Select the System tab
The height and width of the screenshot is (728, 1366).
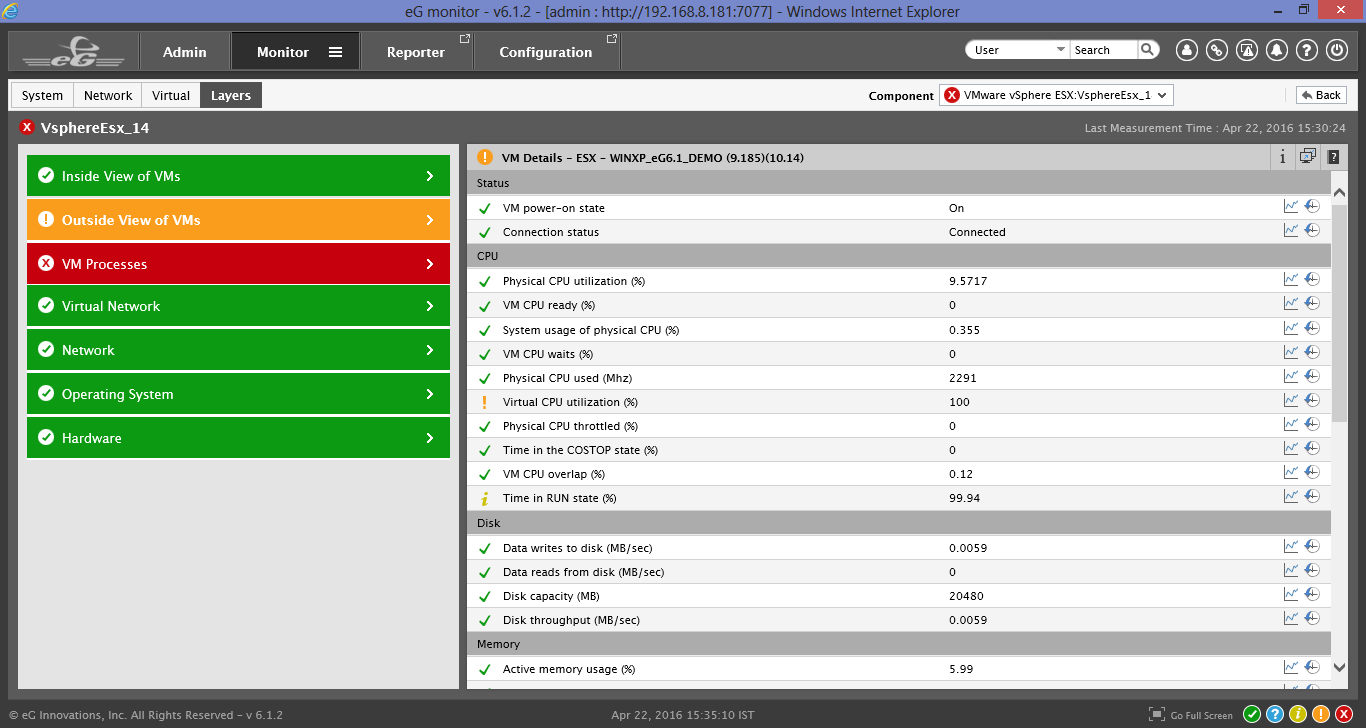pyautogui.click(x=42, y=95)
